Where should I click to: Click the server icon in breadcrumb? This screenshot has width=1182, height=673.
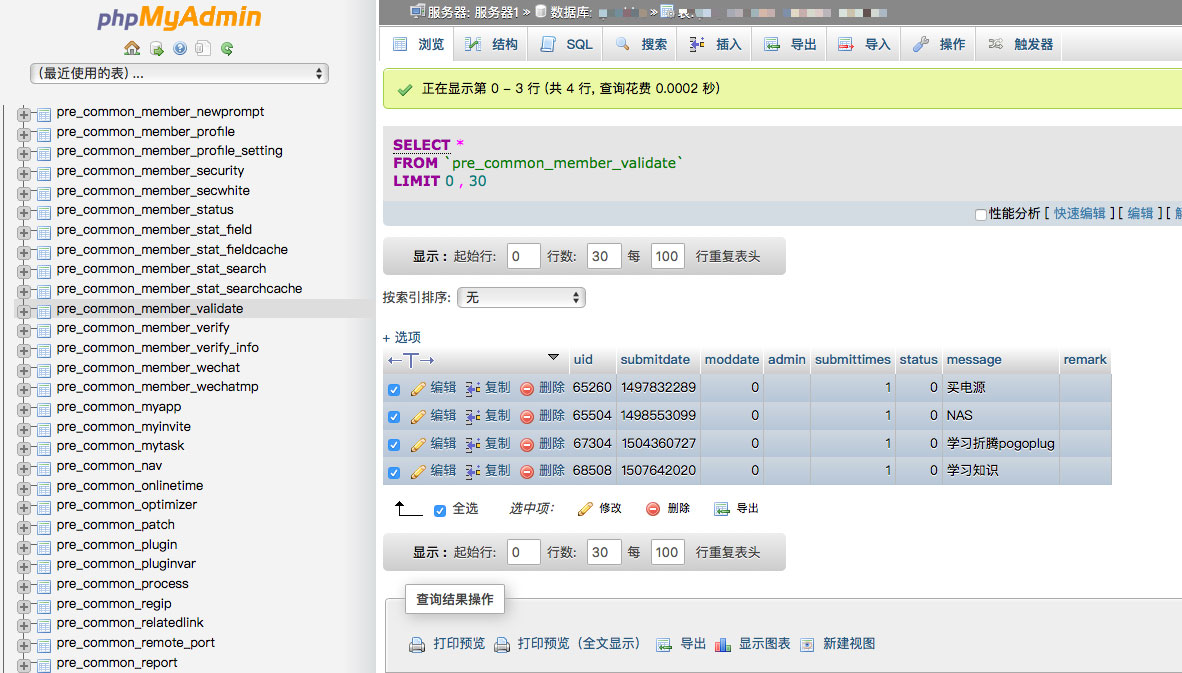pyautogui.click(x=417, y=11)
